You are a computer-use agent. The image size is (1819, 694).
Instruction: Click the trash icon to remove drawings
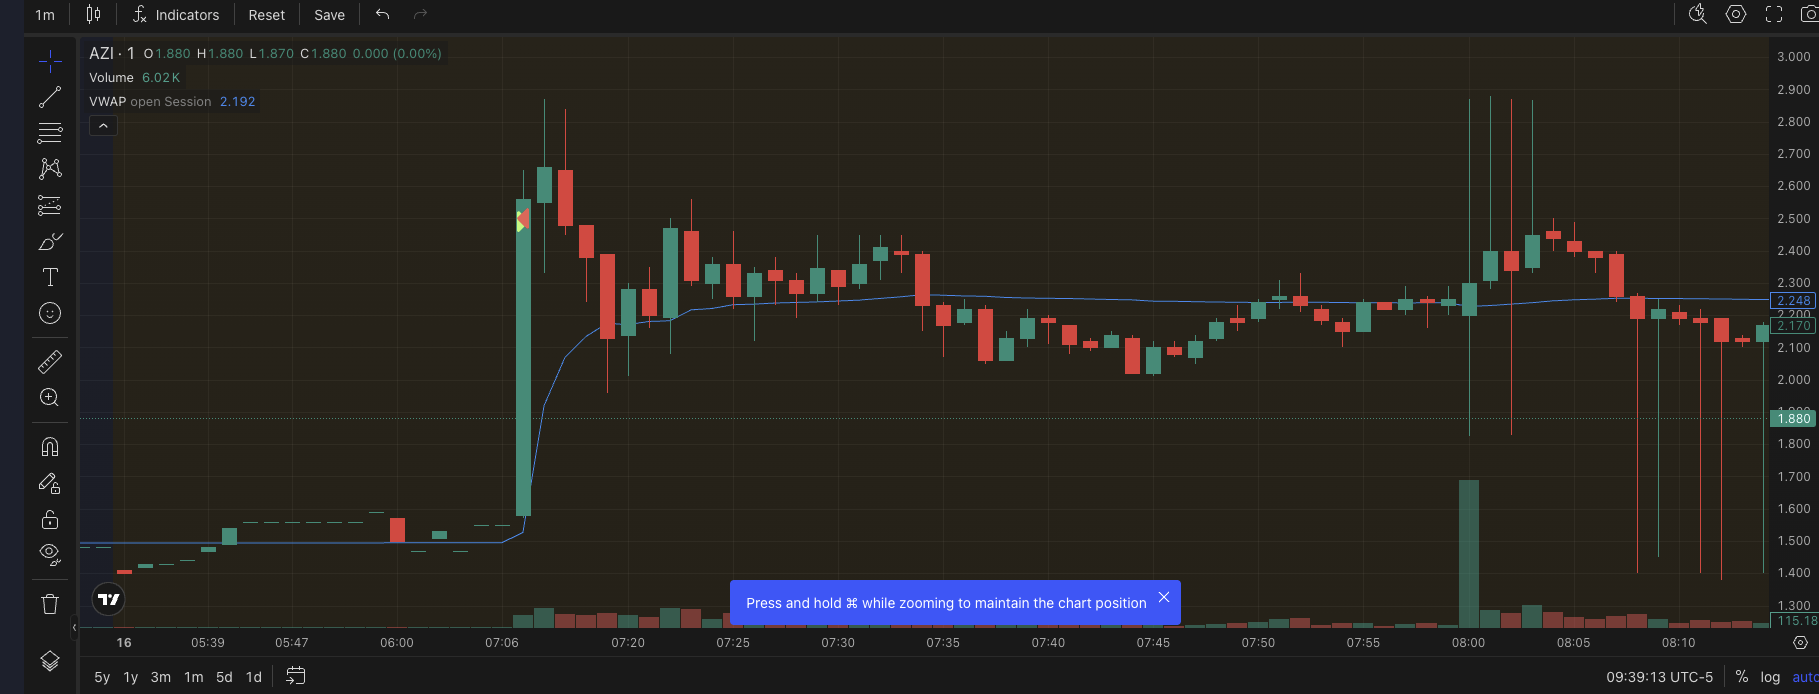50,603
